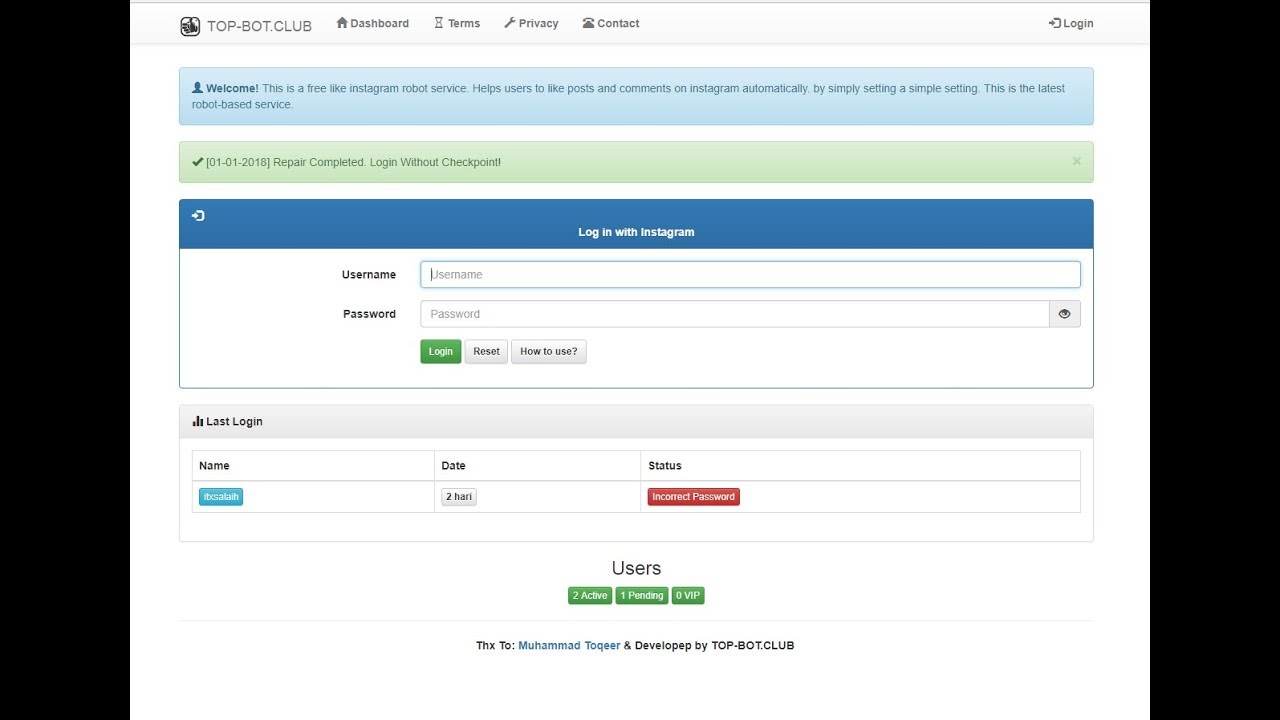This screenshot has width=1280, height=720.
Task: Open the TOP-BOT.CLUB brand link
Action: click(246, 26)
